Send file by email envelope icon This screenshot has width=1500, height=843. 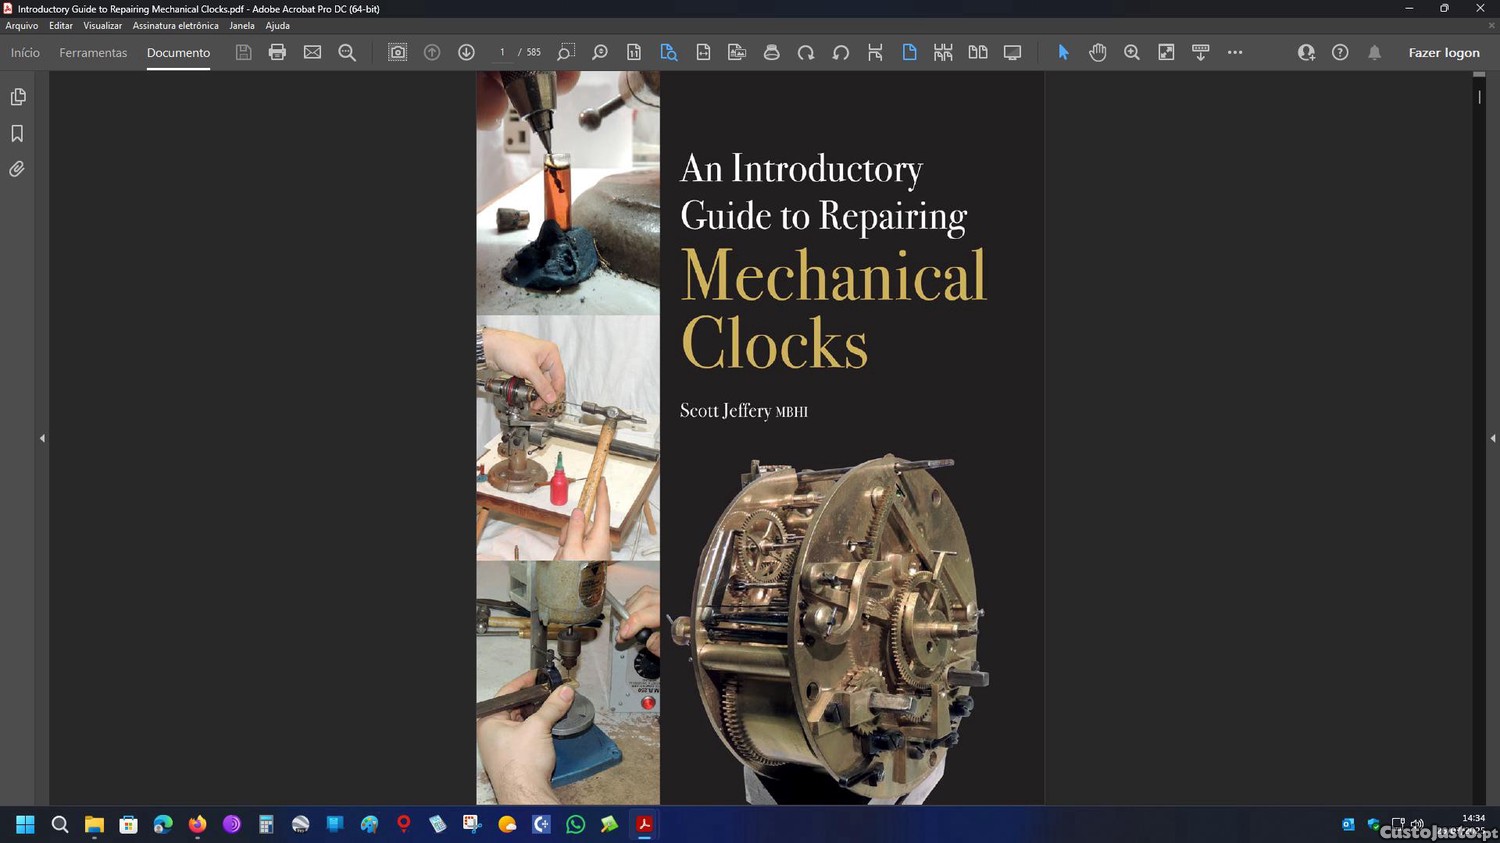click(312, 52)
